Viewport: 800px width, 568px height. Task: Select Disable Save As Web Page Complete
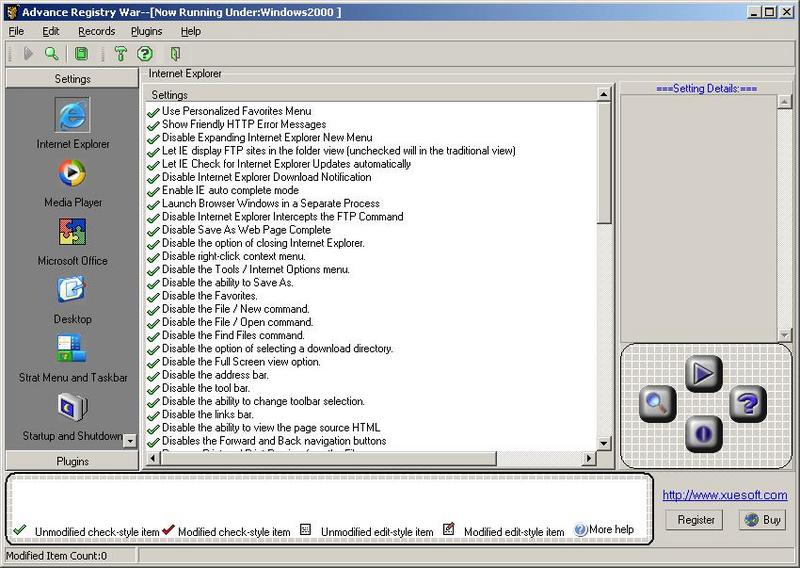pyautogui.click(x=246, y=230)
